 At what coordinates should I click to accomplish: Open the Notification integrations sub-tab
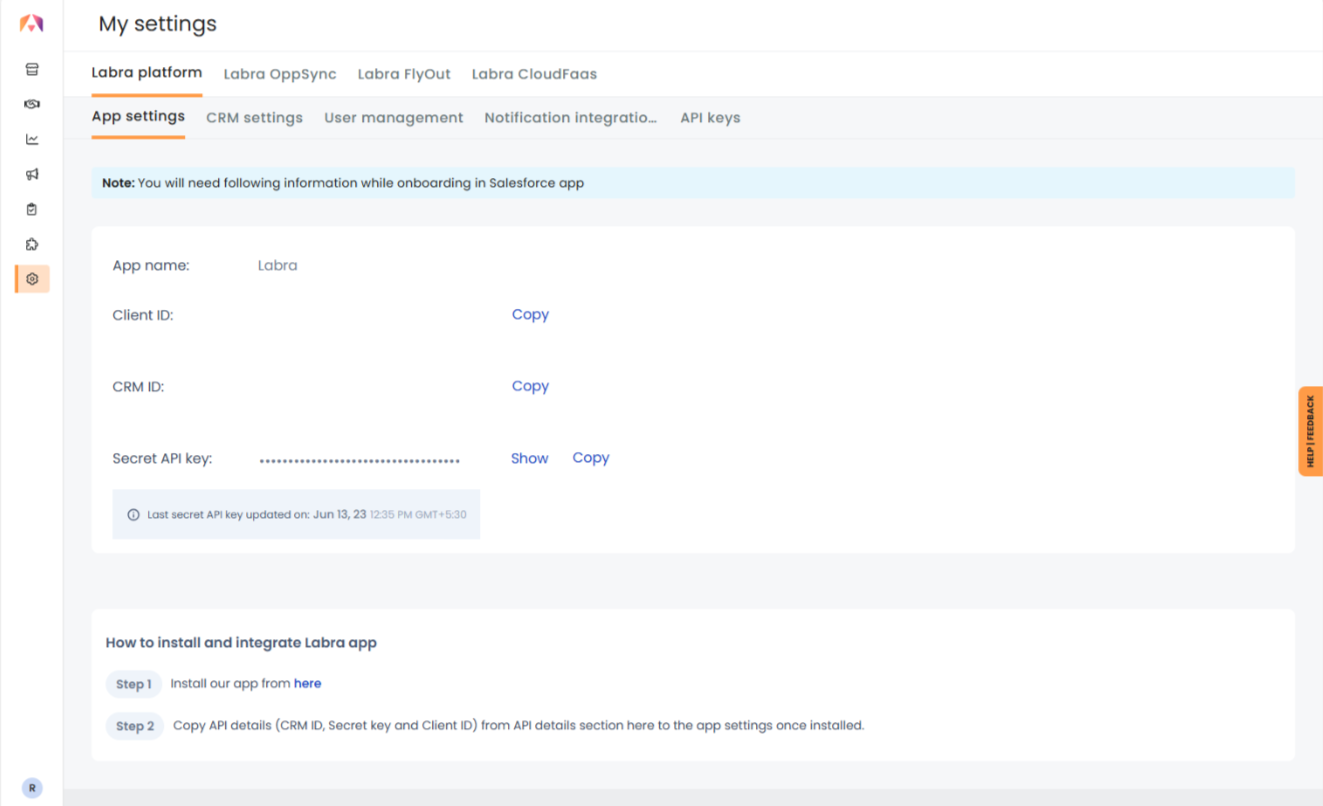pos(571,118)
